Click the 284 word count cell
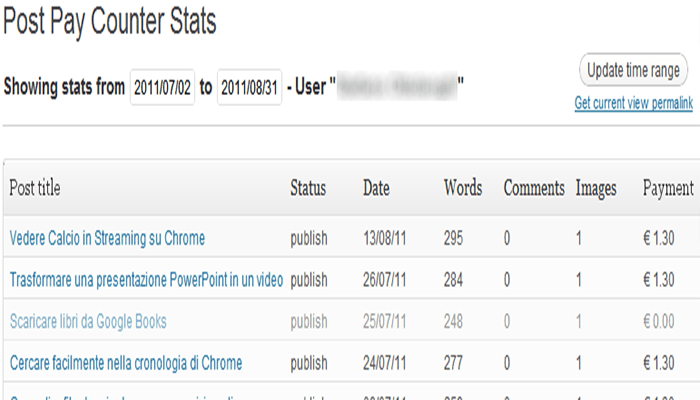Screen dimensions: 700x400 tap(453, 279)
